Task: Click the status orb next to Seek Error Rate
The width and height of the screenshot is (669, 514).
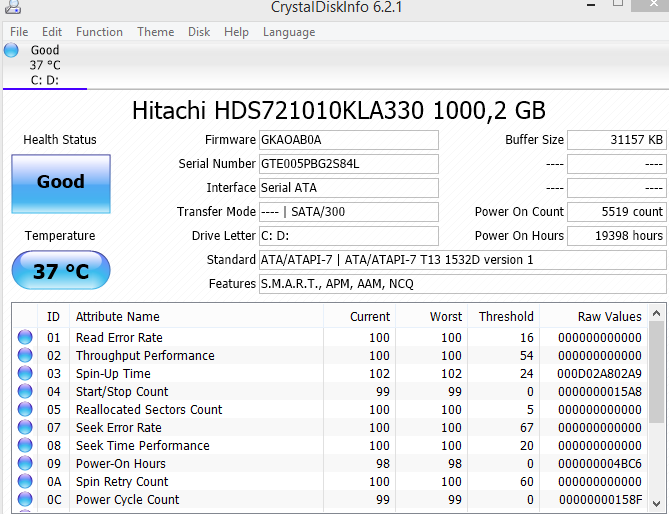Action: 25,428
